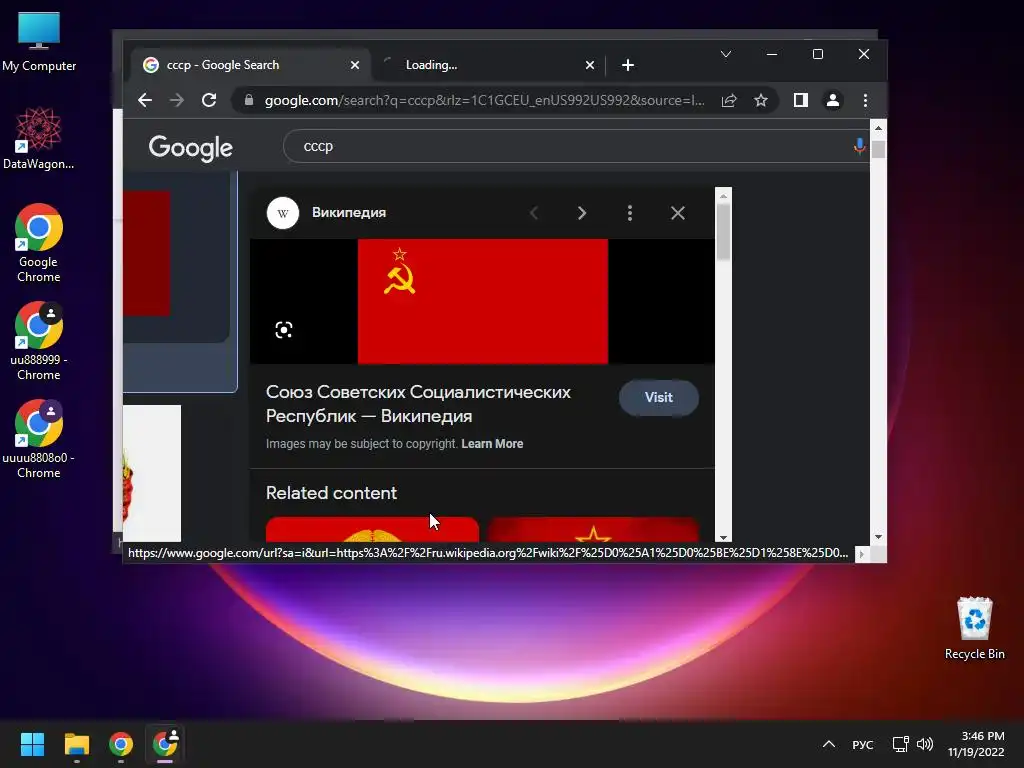Click the preview panel scrollbar thumb
Screen dimensions: 1024x768
(x=723, y=232)
